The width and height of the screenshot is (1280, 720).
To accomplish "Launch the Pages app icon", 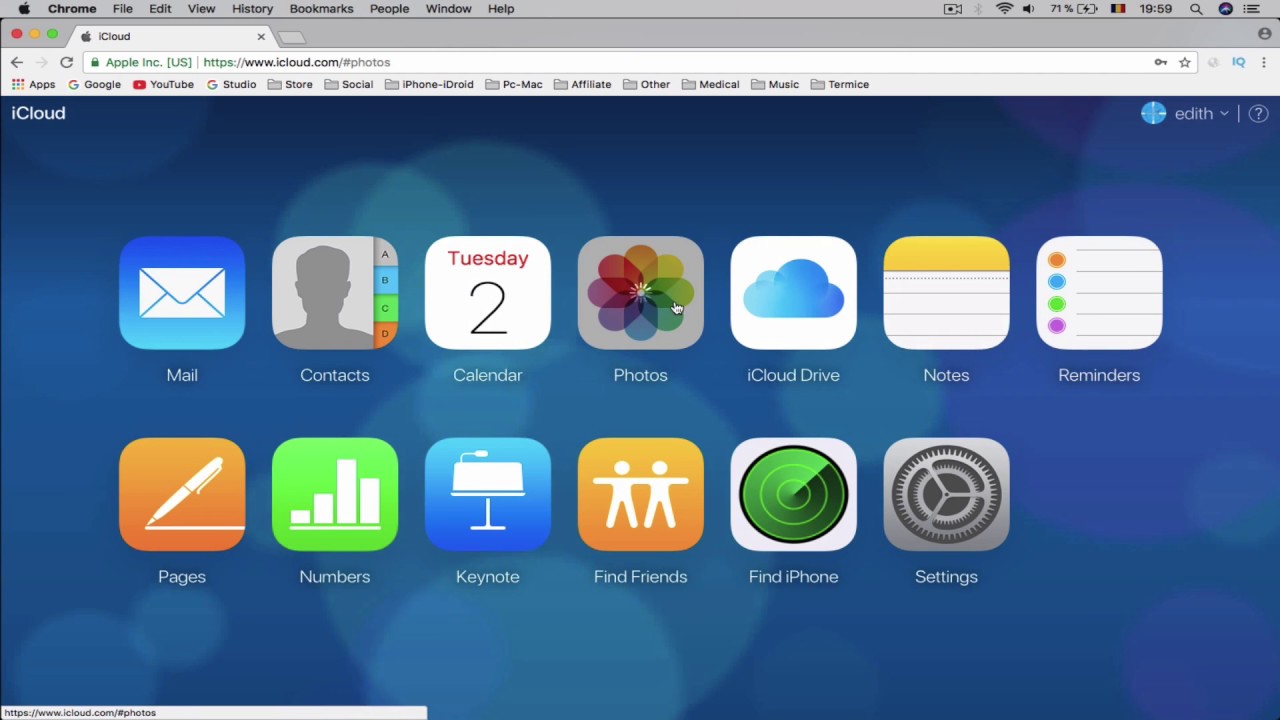I will click(182, 494).
